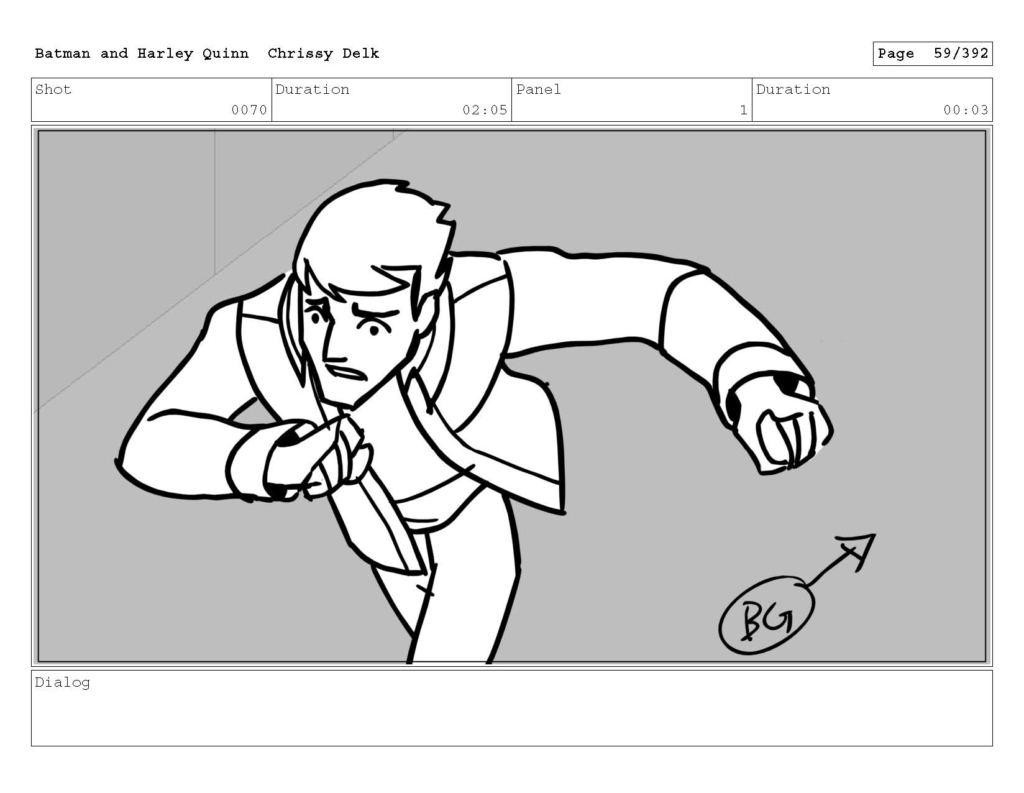Click the "Dialog" label
The width and height of the screenshot is (1024, 793).
pos(63,683)
